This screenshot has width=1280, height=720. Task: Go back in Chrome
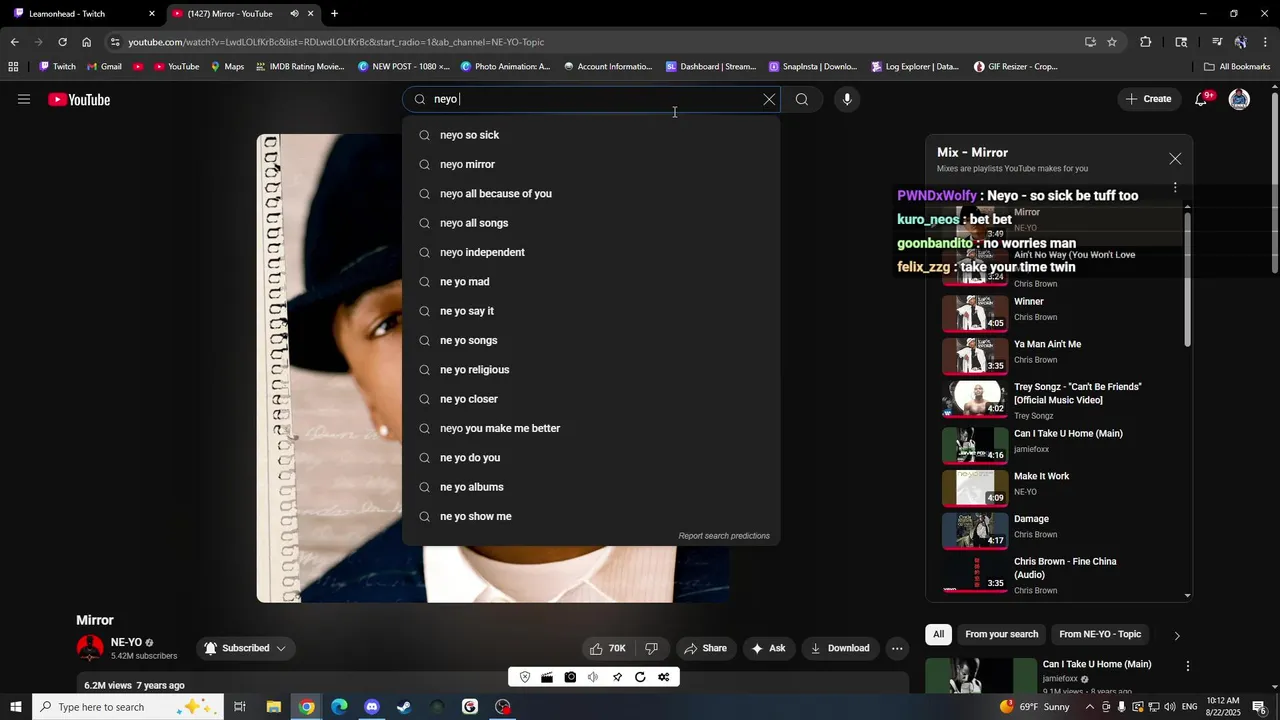point(14,42)
